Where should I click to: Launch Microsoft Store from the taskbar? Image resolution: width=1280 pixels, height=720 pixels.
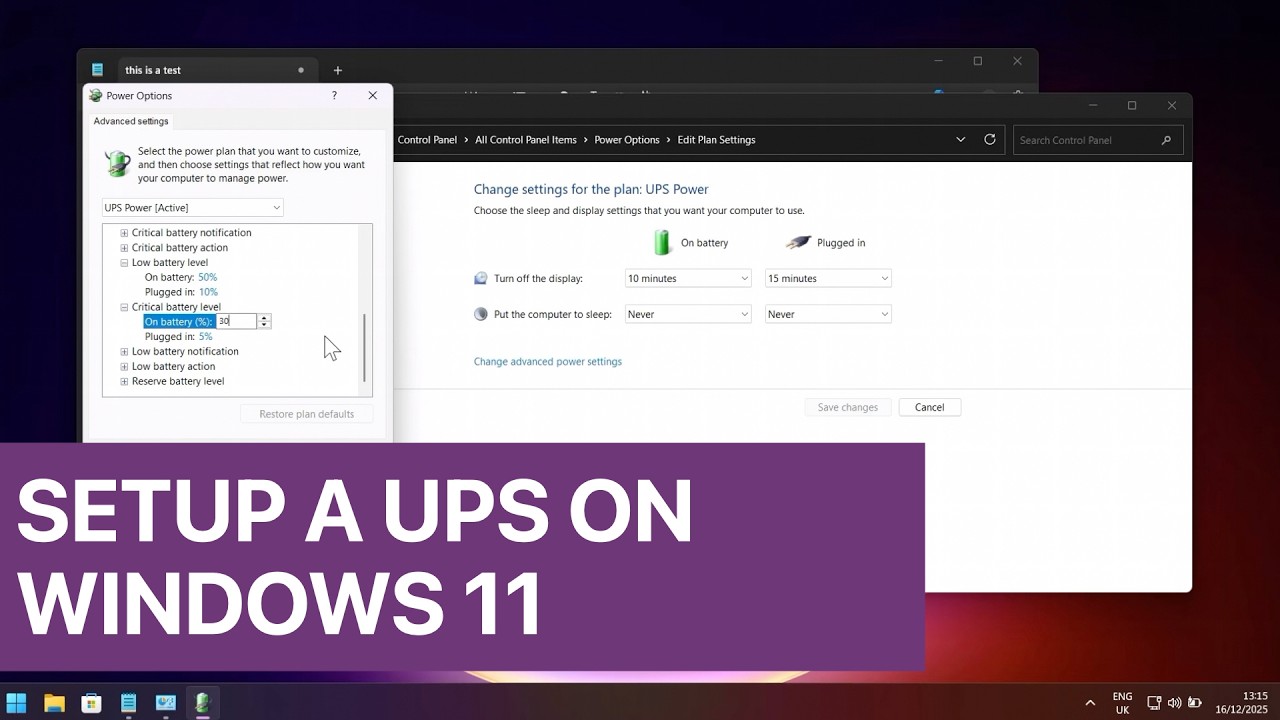coord(91,703)
